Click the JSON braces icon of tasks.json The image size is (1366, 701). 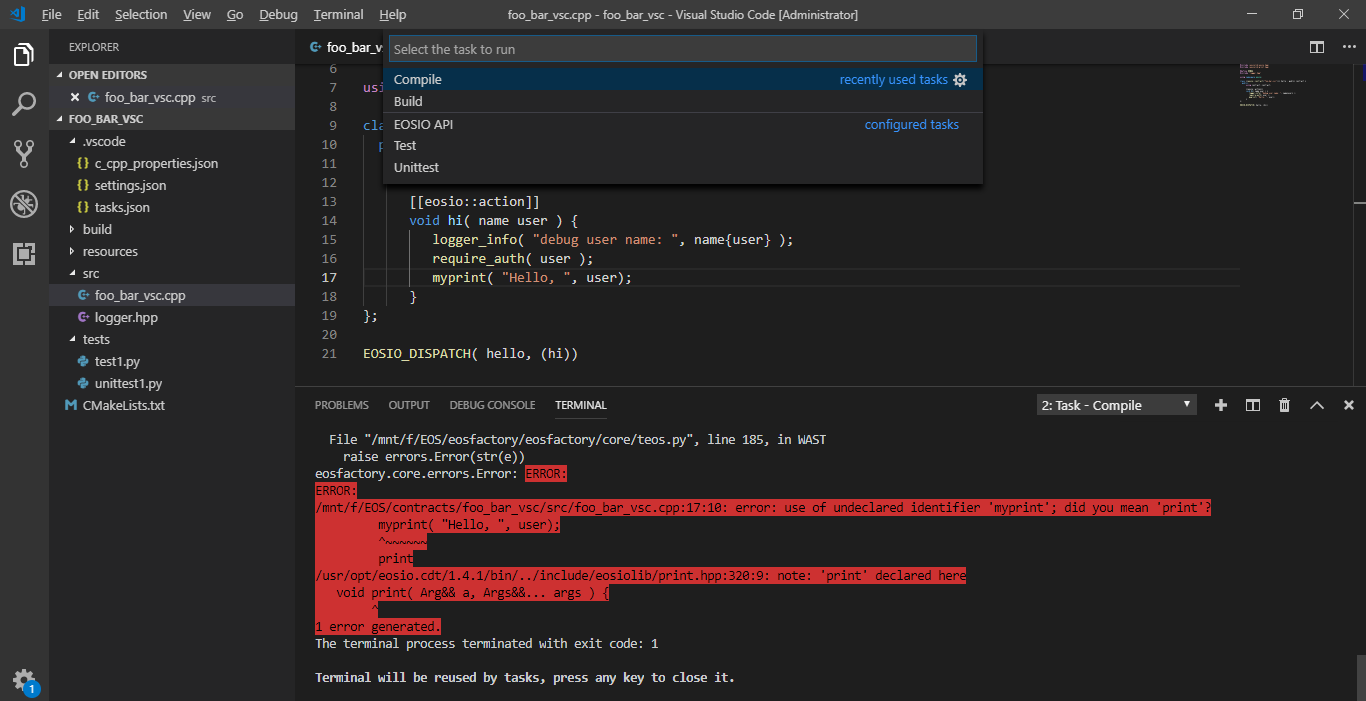click(x=84, y=208)
